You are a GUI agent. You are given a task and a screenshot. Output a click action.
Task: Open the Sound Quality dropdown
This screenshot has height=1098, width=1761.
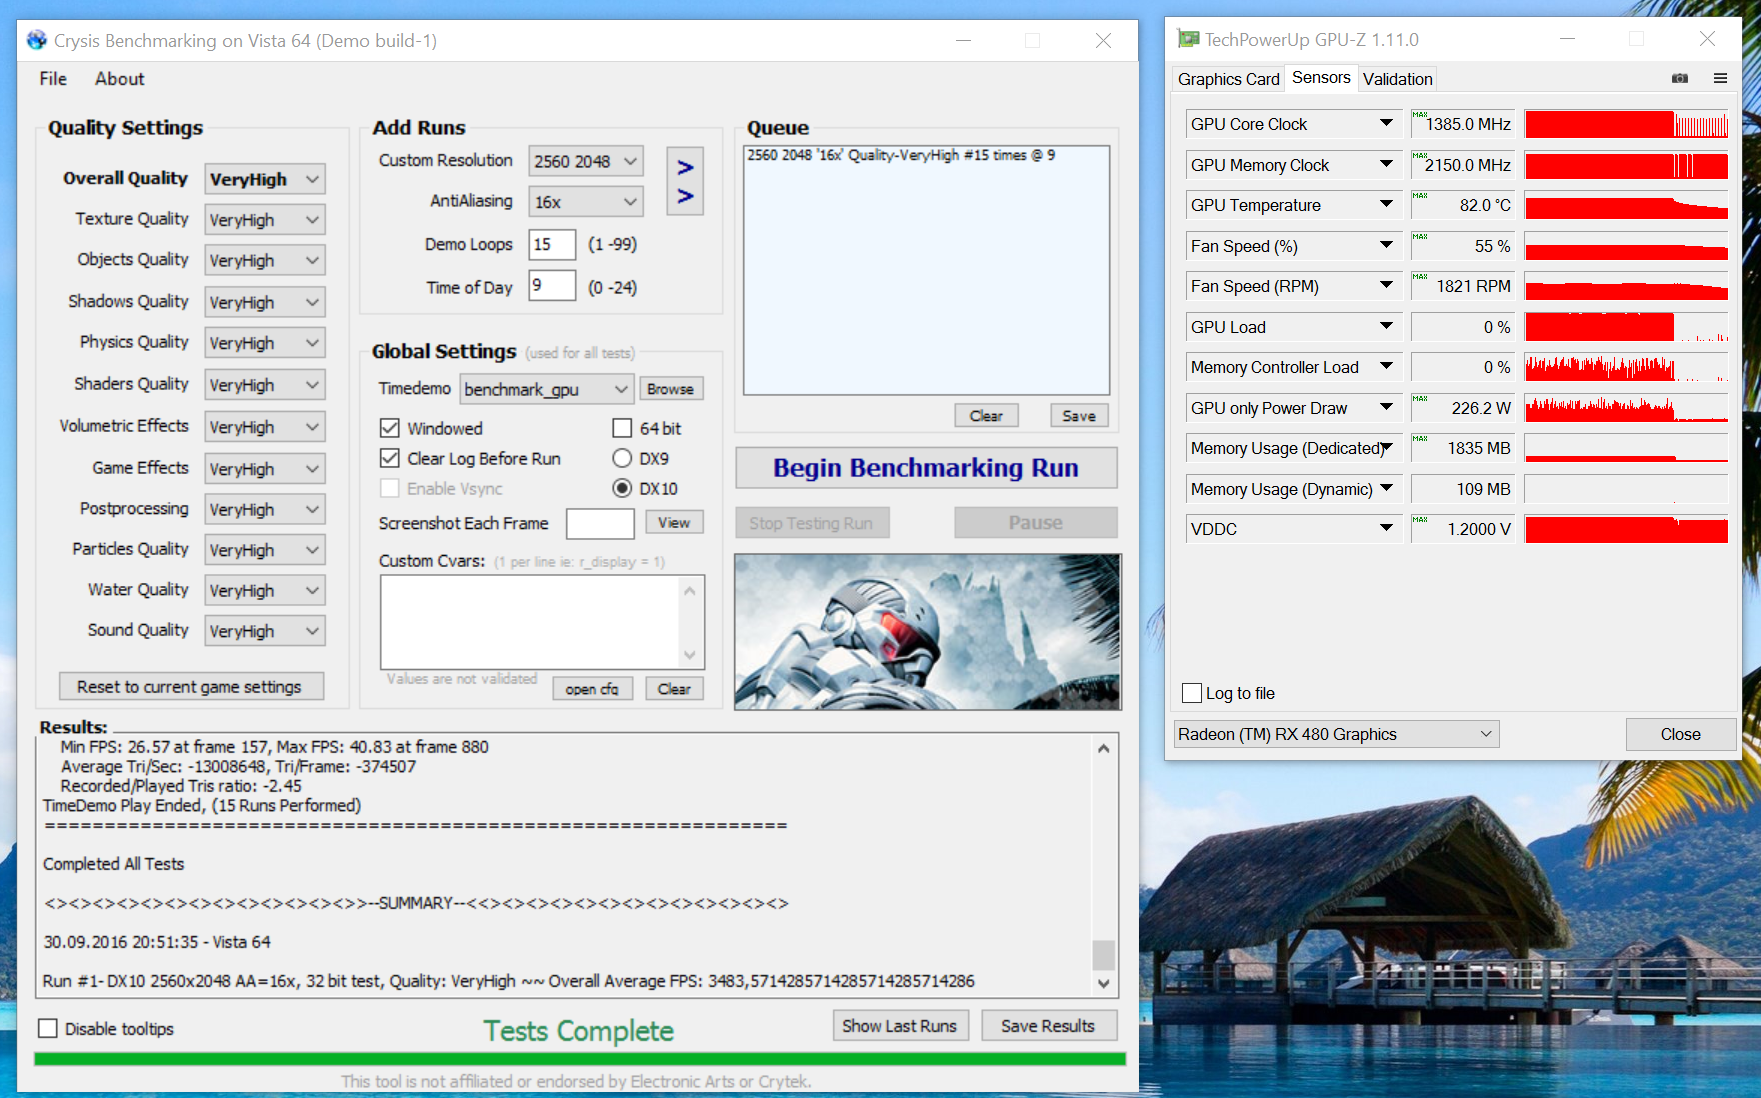click(265, 631)
